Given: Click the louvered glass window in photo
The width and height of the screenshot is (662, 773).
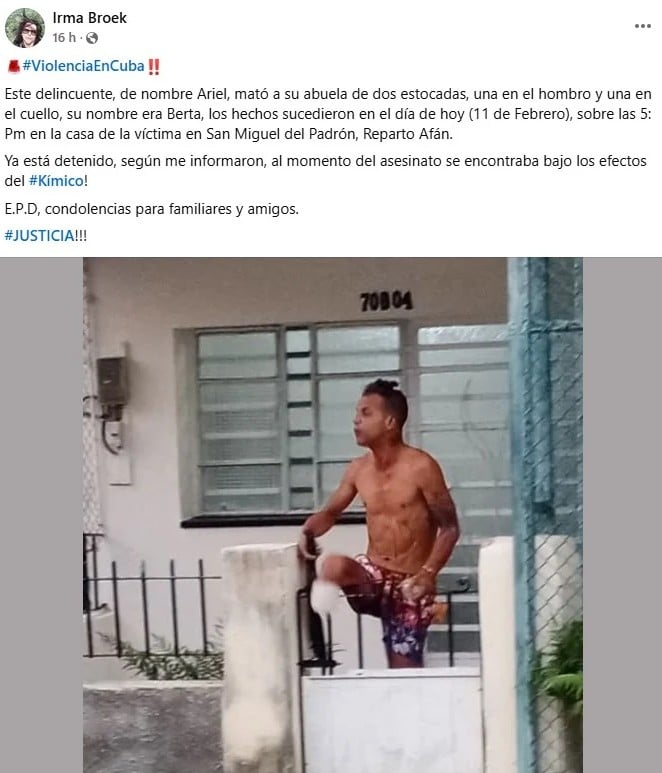Looking at the screenshot, I should point(298,419).
